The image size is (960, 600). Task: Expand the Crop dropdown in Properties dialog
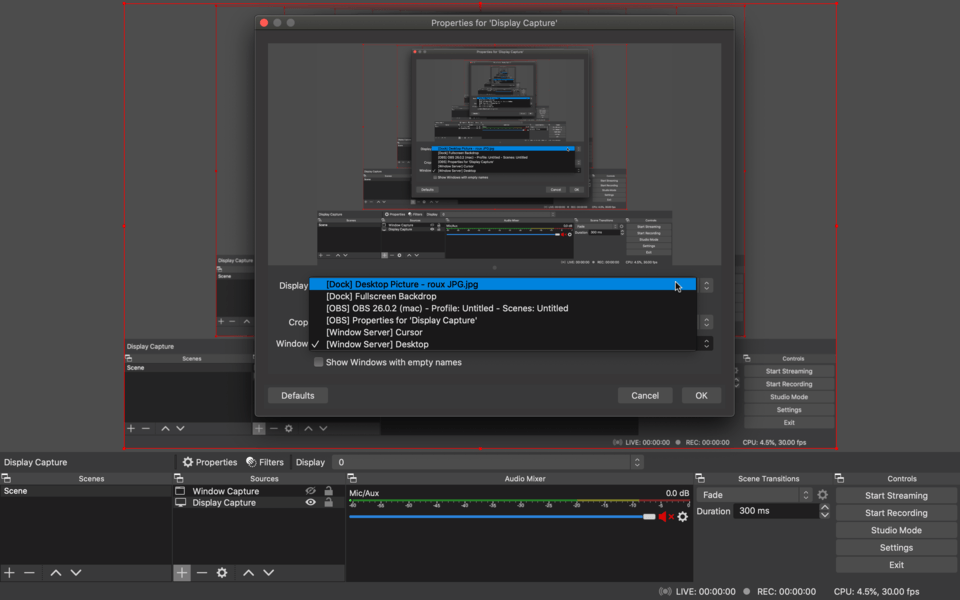[706, 322]
